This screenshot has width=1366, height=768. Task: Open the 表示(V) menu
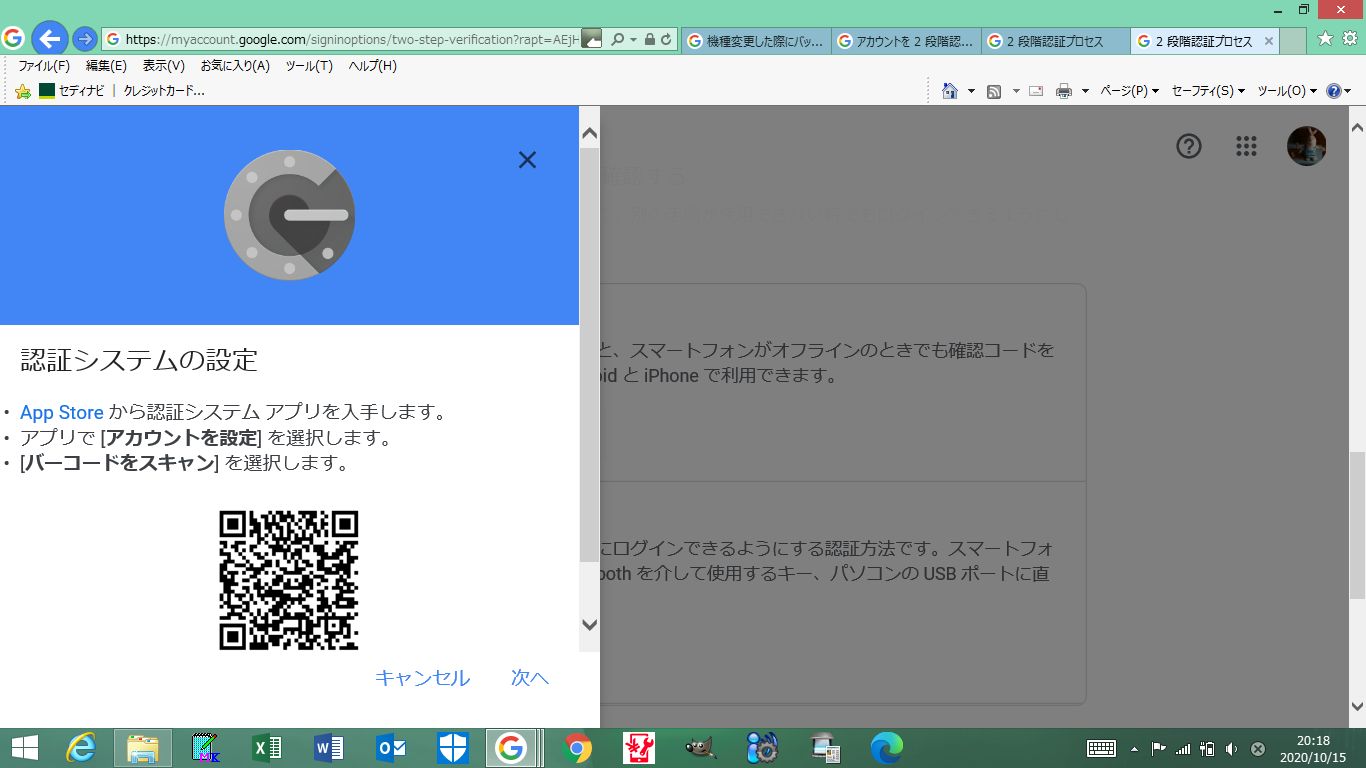(163, 66)
